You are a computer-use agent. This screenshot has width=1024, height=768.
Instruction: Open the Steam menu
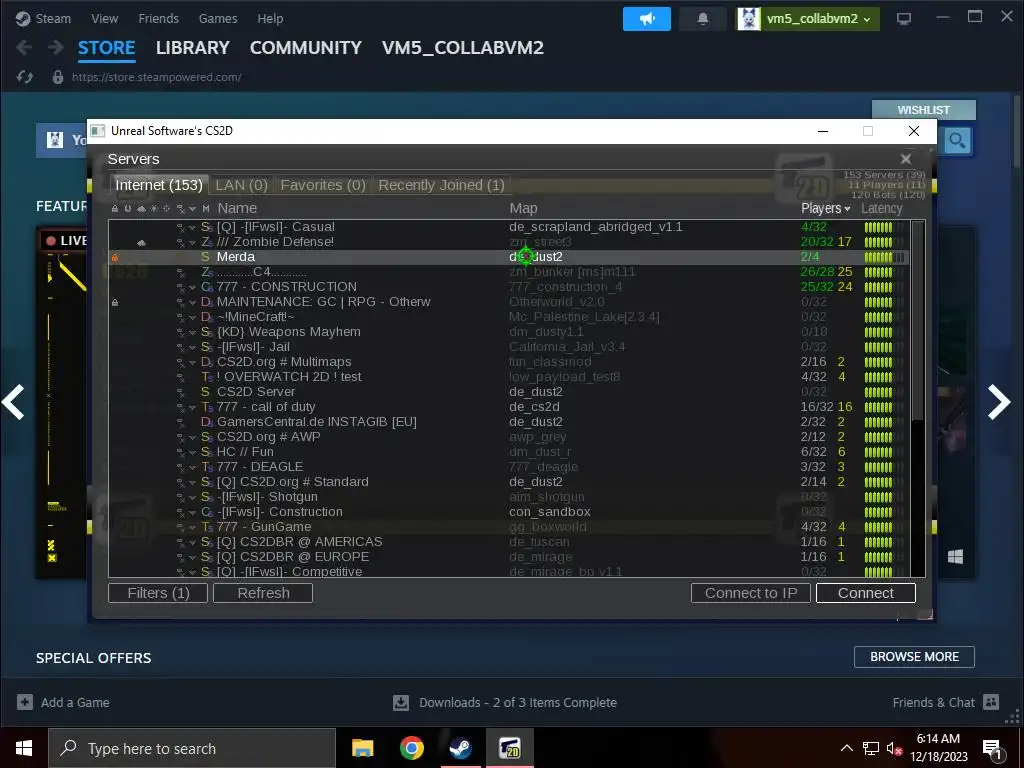pos(44,18)
